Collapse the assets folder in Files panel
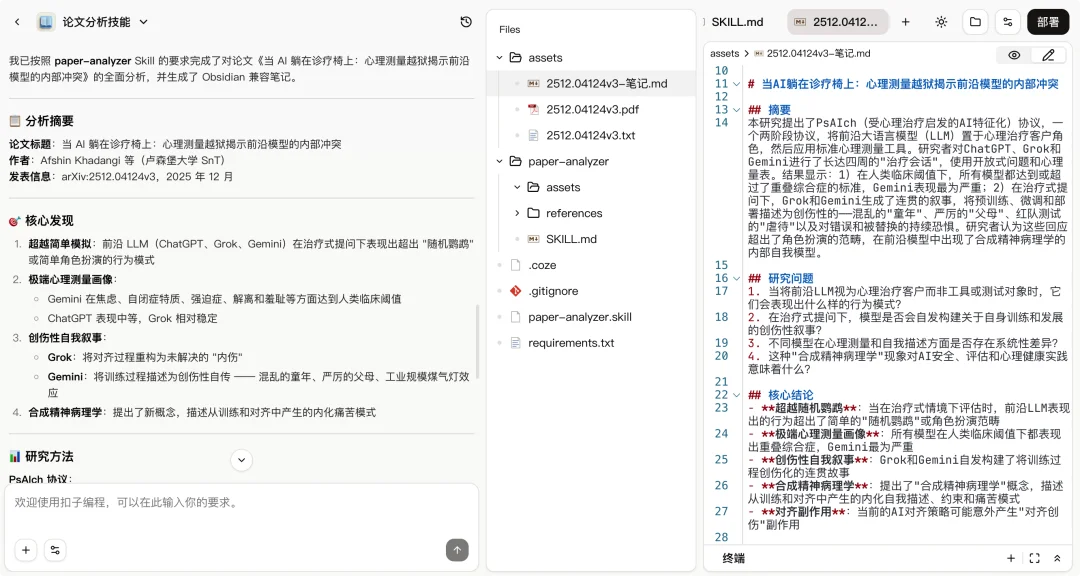Image resolution: width=1080 pixels, height=576 pixels. (497, 57)
